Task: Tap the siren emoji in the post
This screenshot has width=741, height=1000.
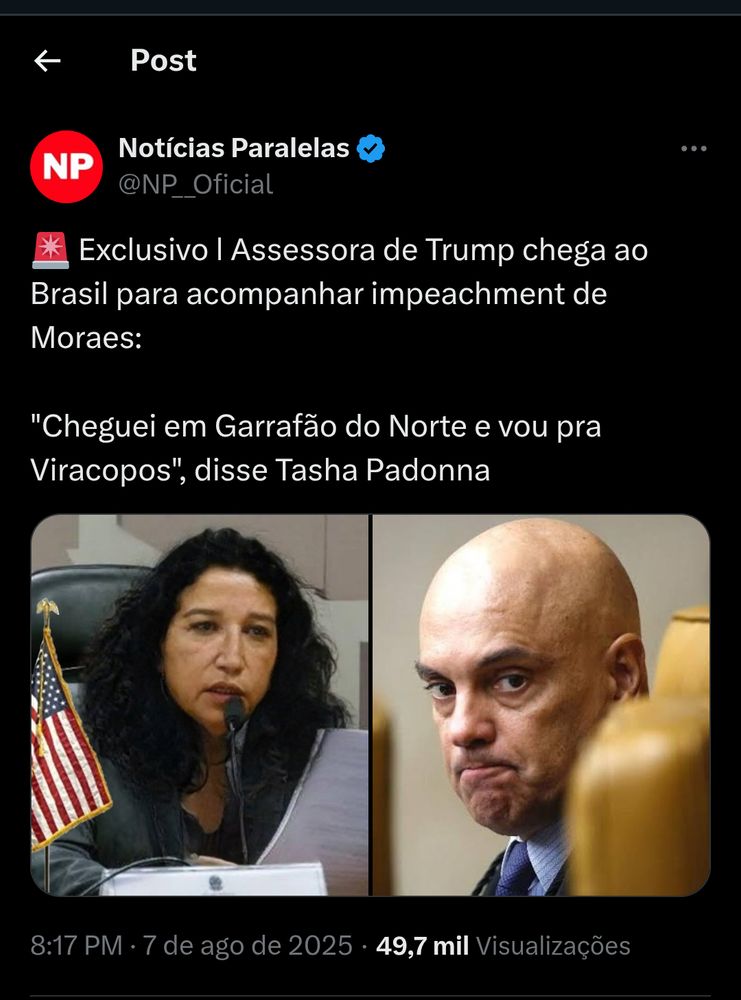Action: pyautogui.click(x=50, y=250)
